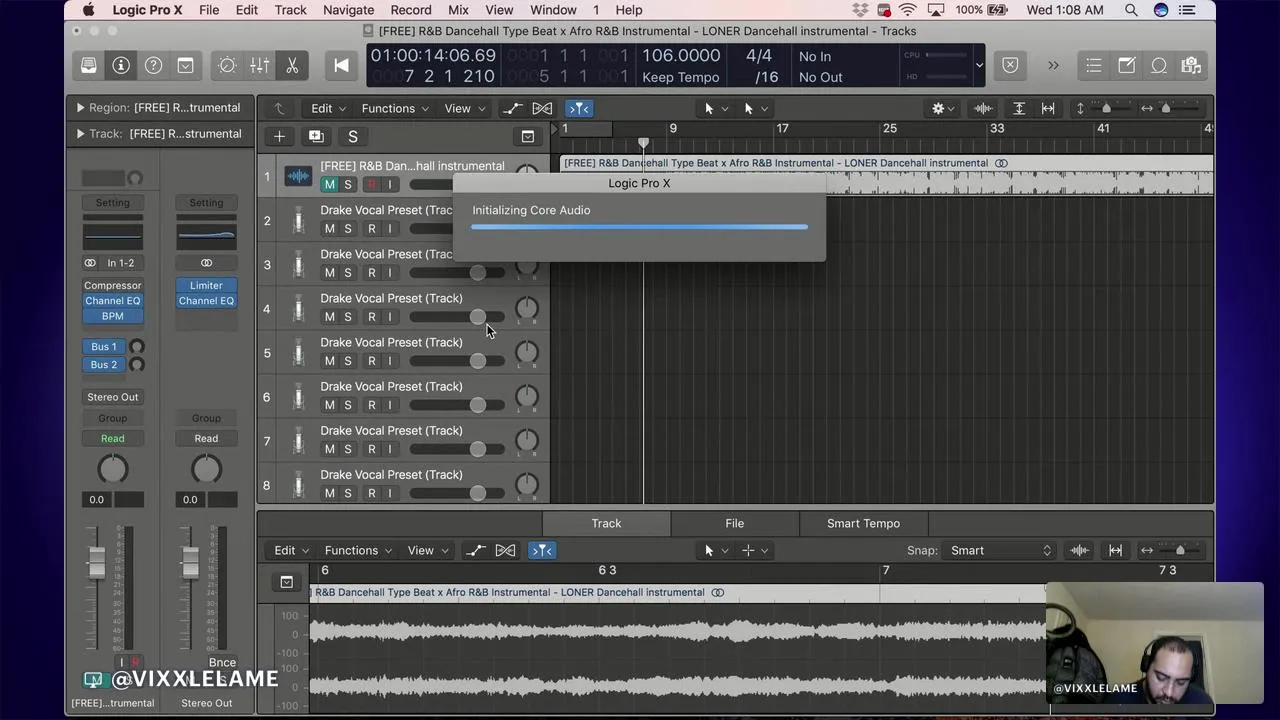Open audio editor Functions dropdown
Screen dimensions: 1280x720
[358, 550]
